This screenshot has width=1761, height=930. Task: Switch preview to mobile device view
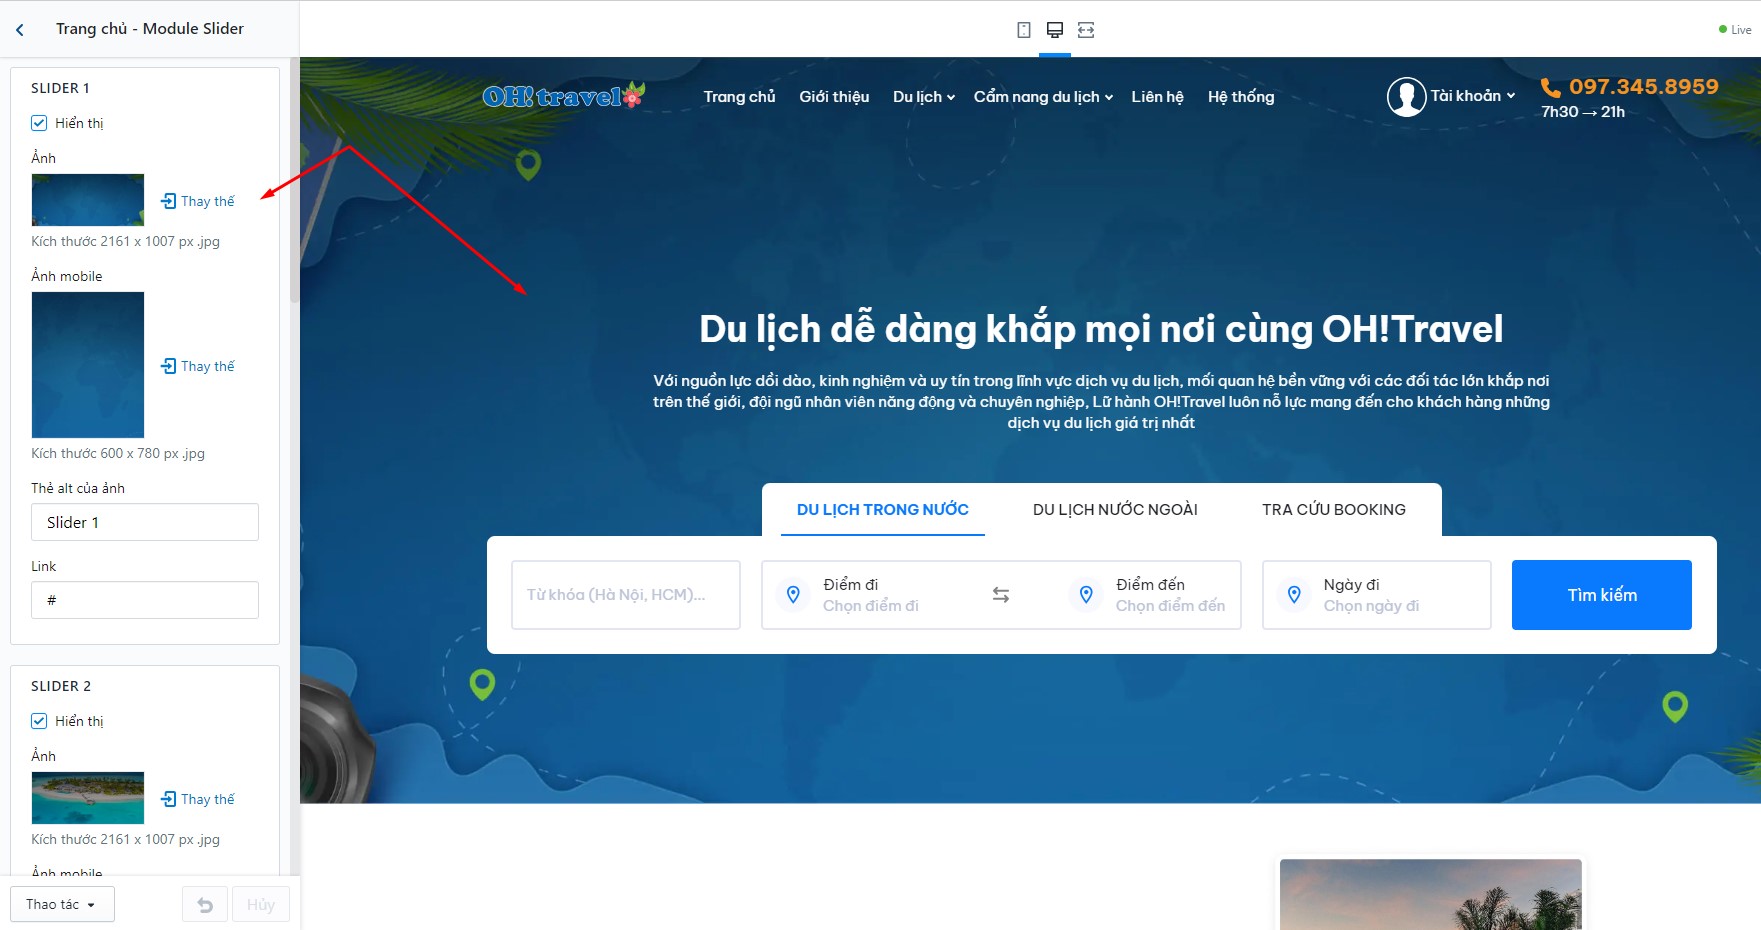(x=1024, y=30)
